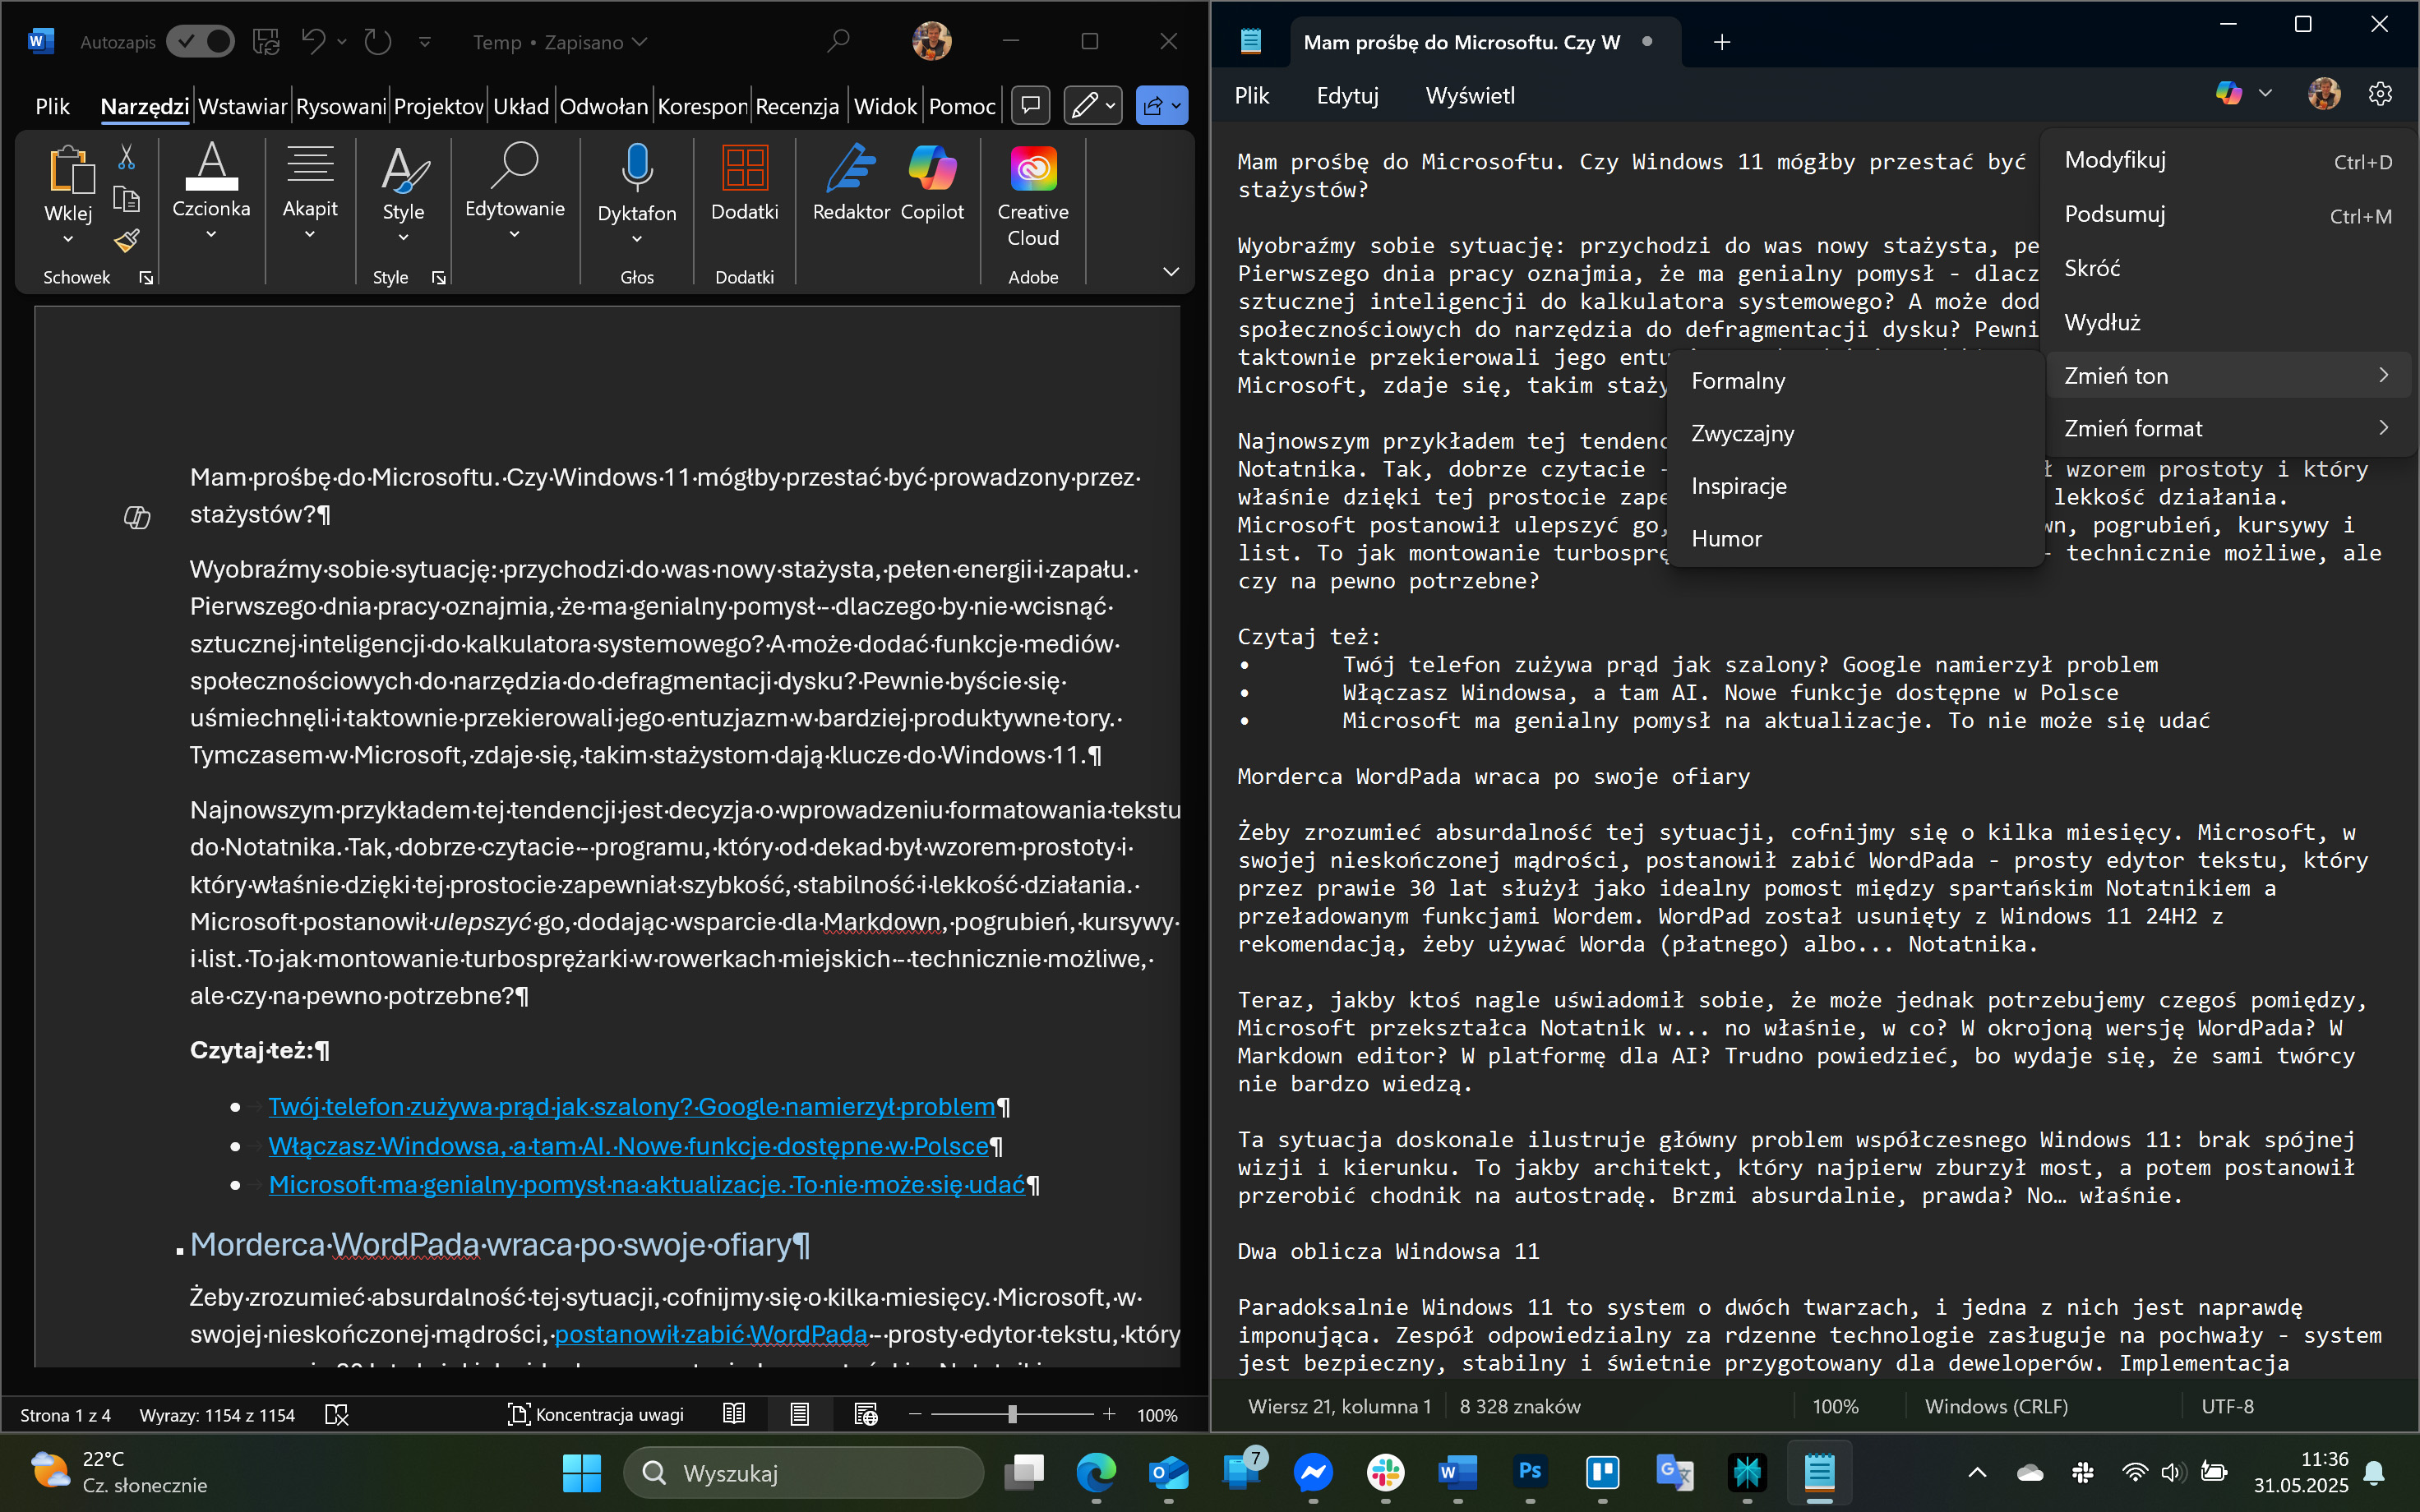Click the zoom in plus button in Word

tap(1109, 1415)
